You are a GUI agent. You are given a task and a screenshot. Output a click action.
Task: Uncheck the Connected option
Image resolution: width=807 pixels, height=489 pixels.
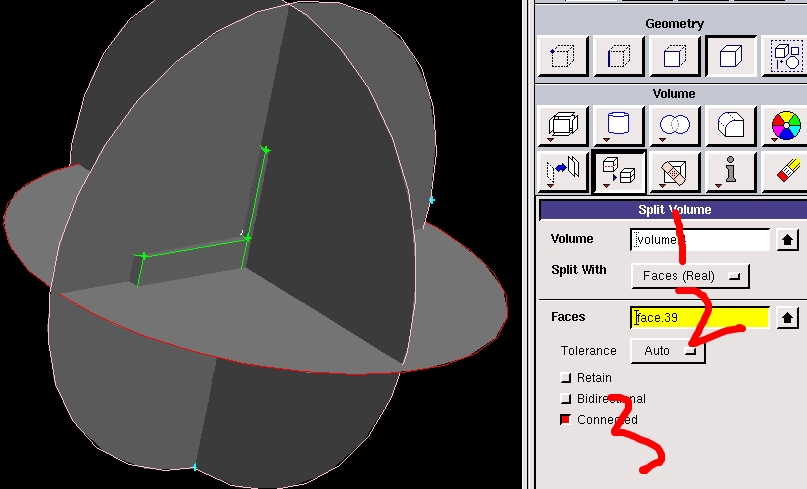coord(566,420)
